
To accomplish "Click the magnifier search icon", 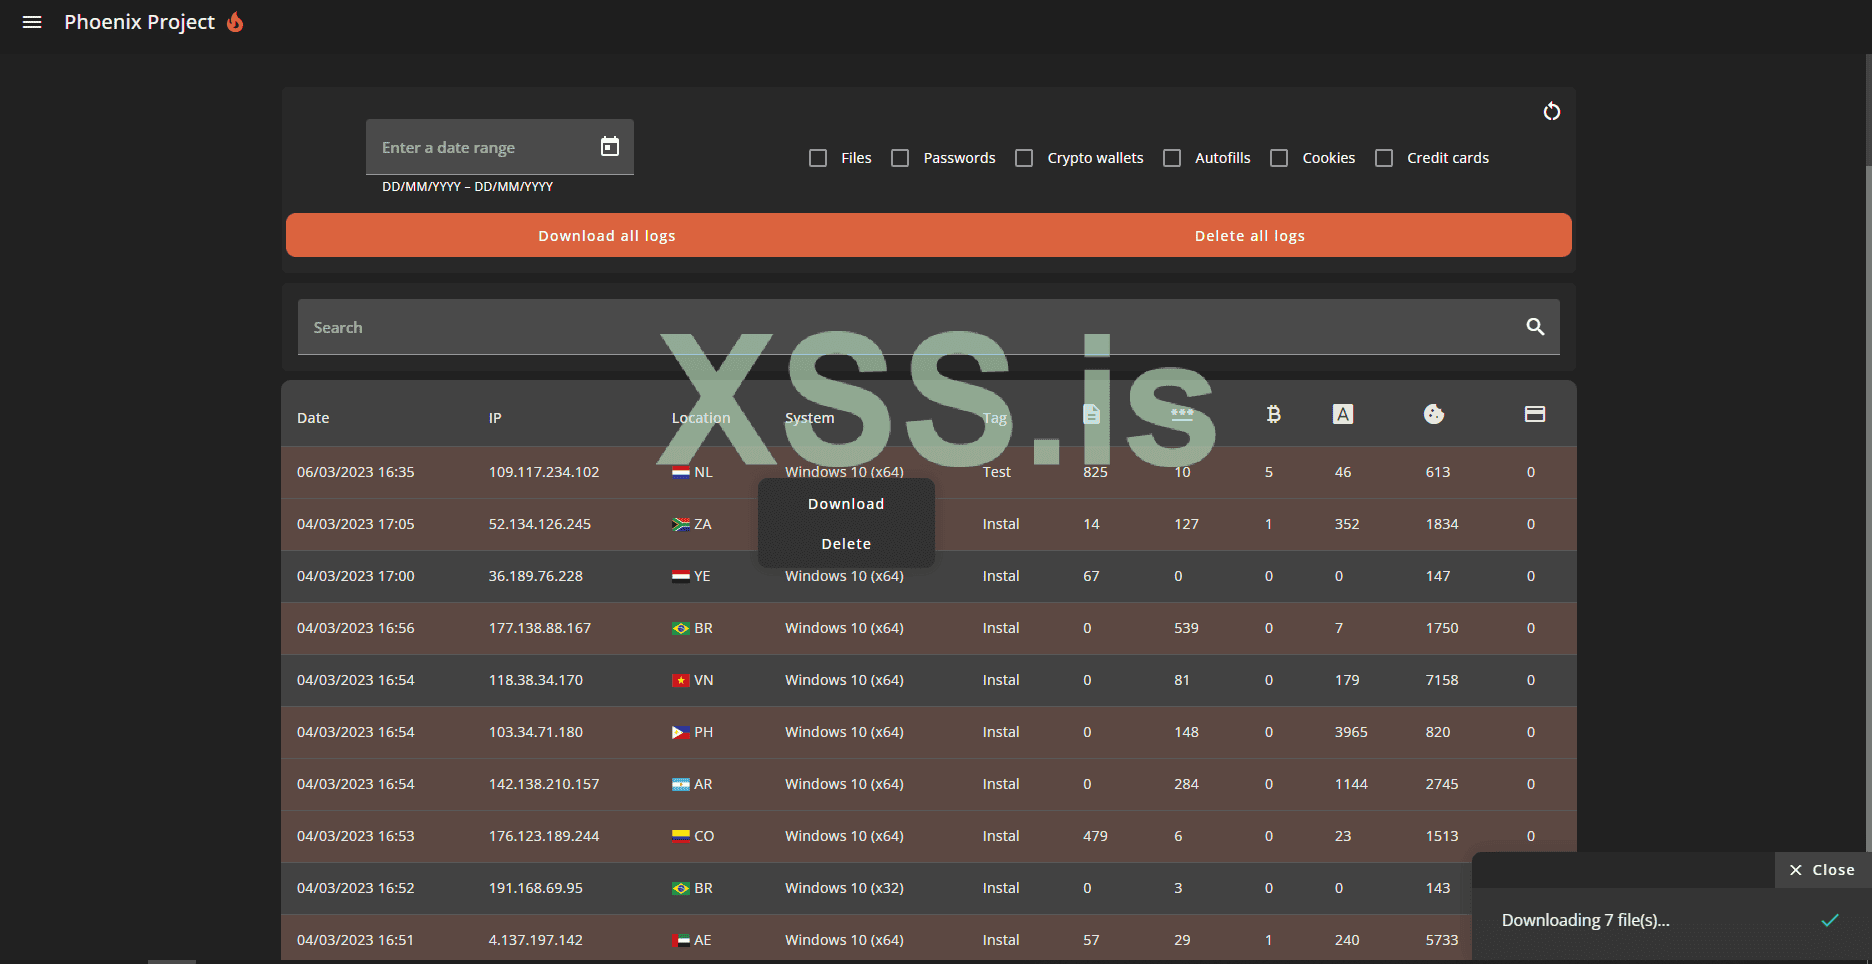I will click(x=1535, y=327).
